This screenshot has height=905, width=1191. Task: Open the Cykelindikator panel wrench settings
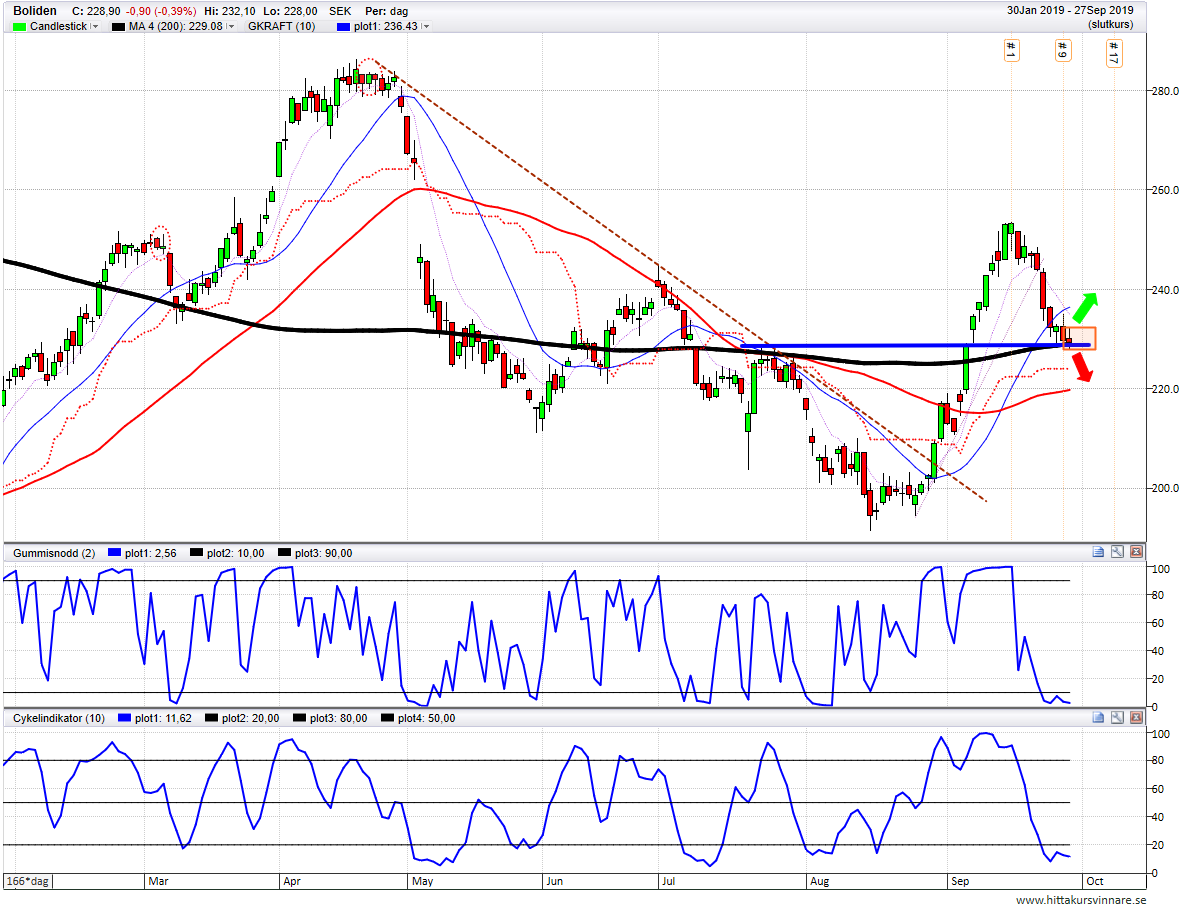(1117, 717)
